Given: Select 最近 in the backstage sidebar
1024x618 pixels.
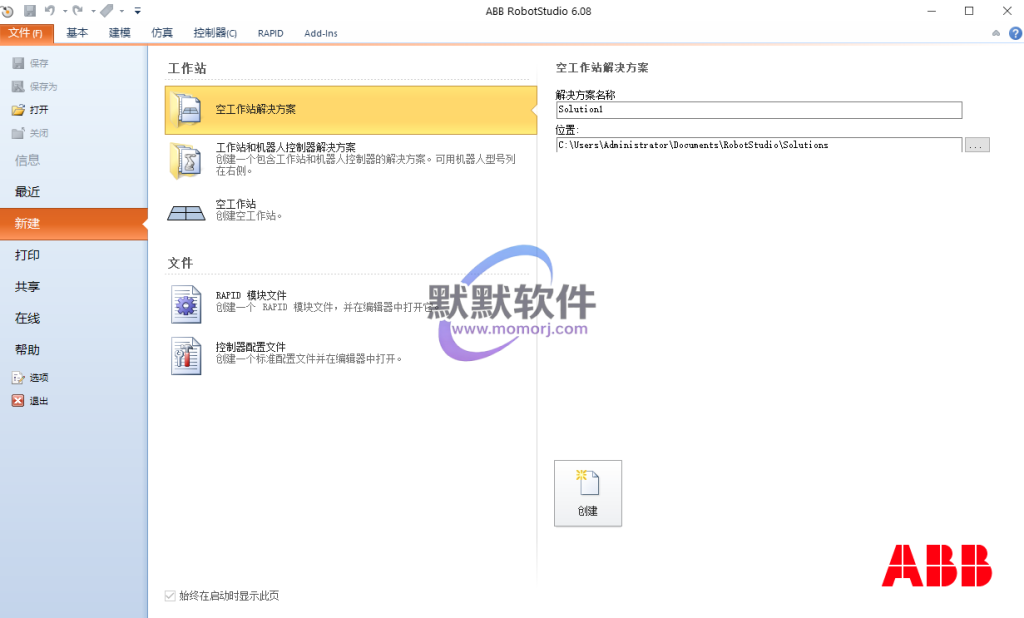Looking at the screenshot, I should [x=27, y=191].
